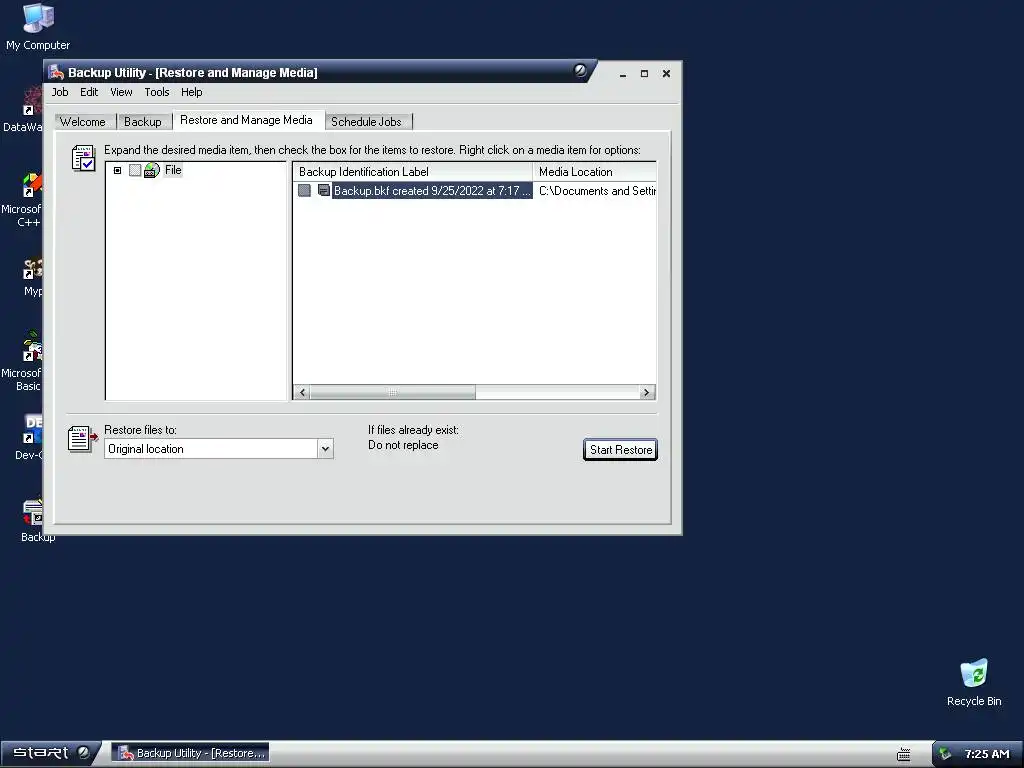Click the scroll right arrow in list
1024x768 pixels.
(x=647, y=392)
